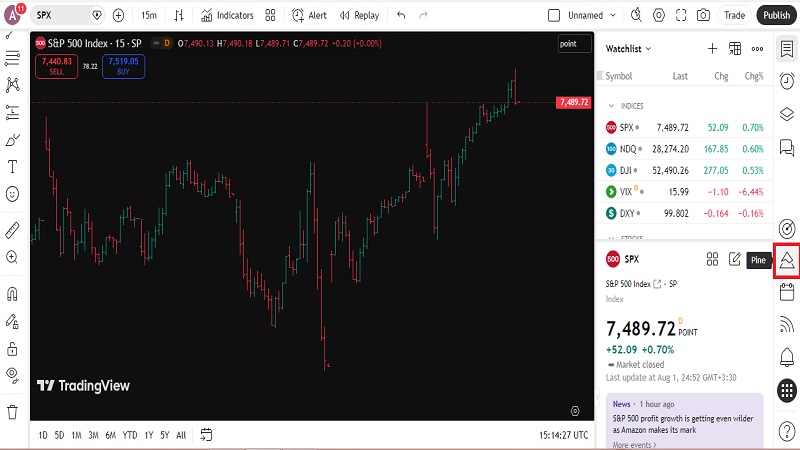Toggle magnet mode
Viewport: 800px width, 450px height.
coord(12,294)
